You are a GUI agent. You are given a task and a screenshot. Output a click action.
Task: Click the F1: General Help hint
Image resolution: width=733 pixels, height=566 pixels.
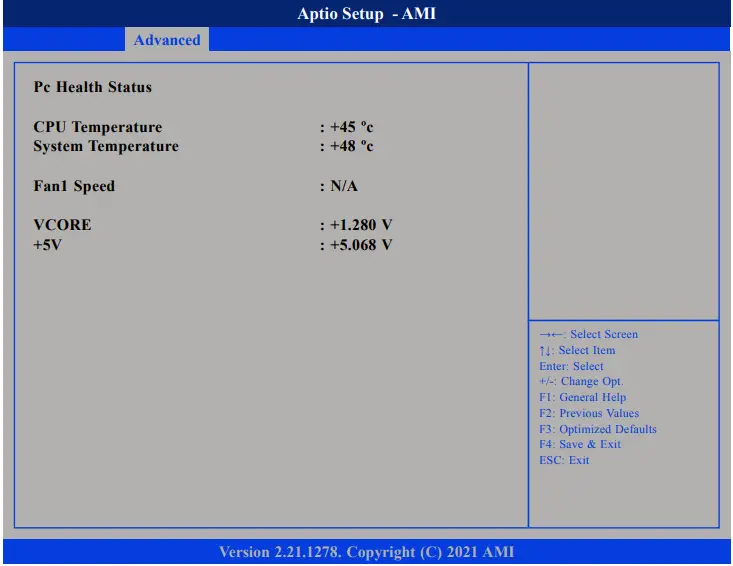(582, 397)
